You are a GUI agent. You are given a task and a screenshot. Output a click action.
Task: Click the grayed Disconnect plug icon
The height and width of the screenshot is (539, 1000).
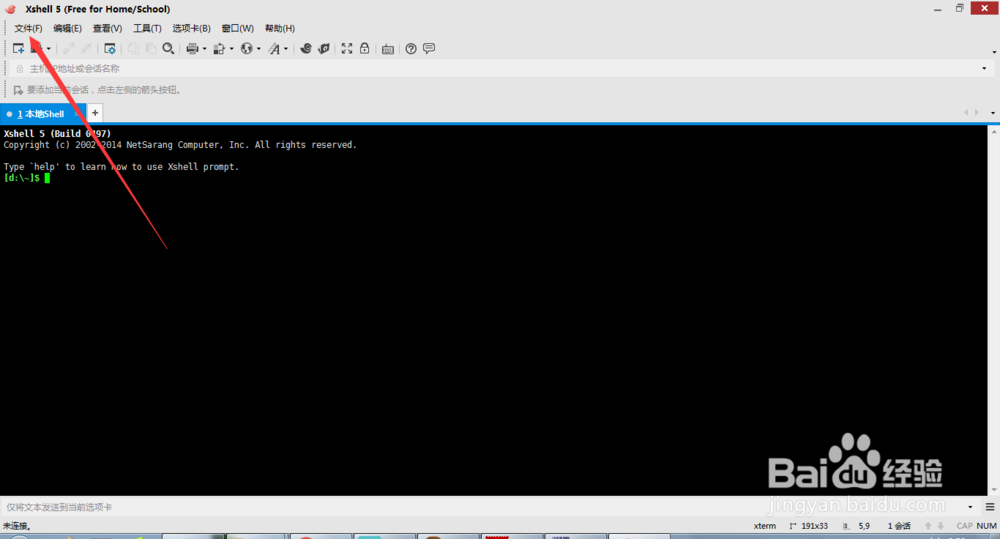[x=86, y=48]
